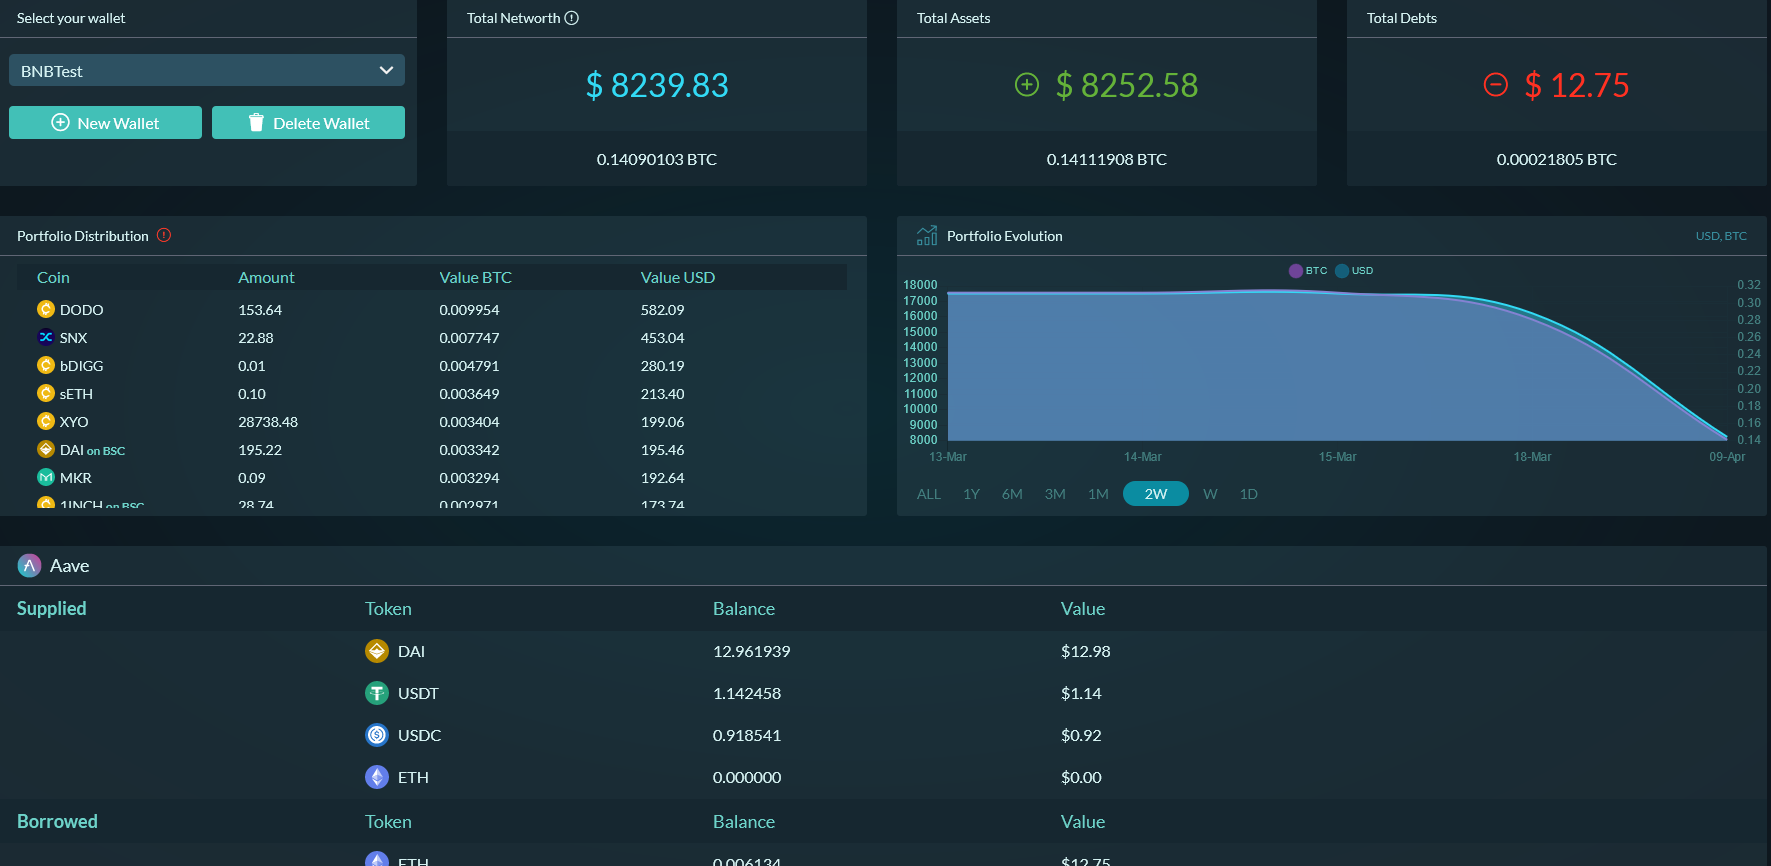Click the MKR USD value 192.64

(663, 478)
